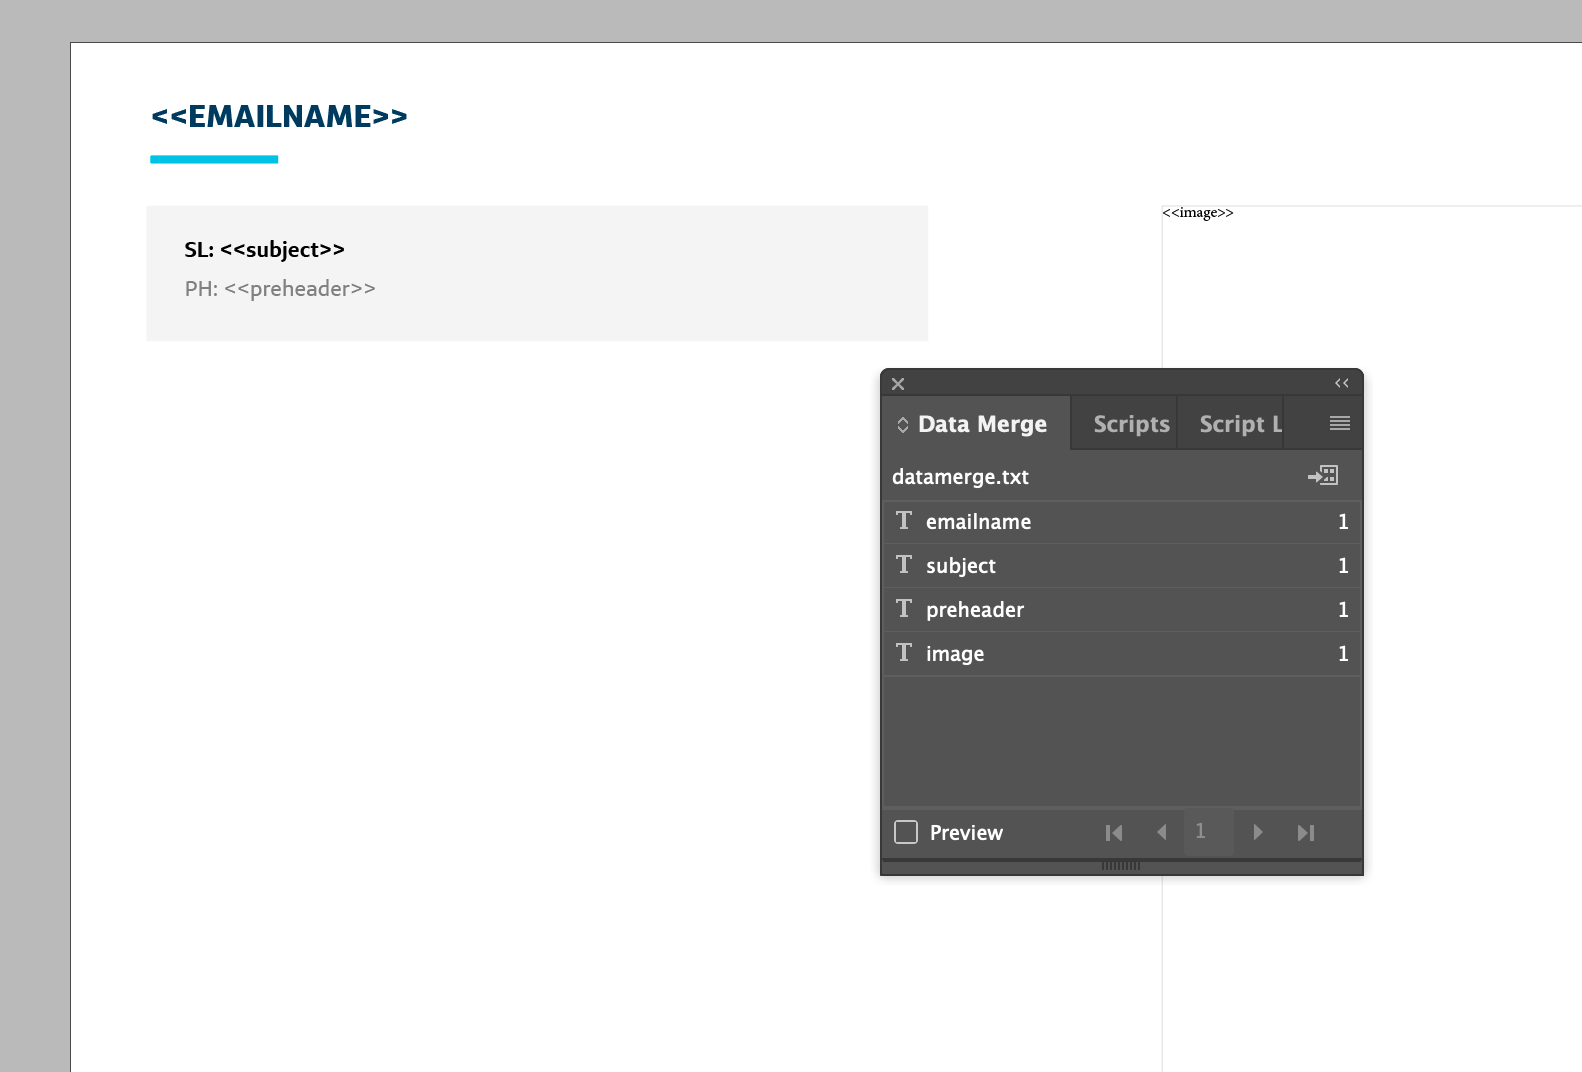Click text-type icon beside emailname

click(904, 520)
